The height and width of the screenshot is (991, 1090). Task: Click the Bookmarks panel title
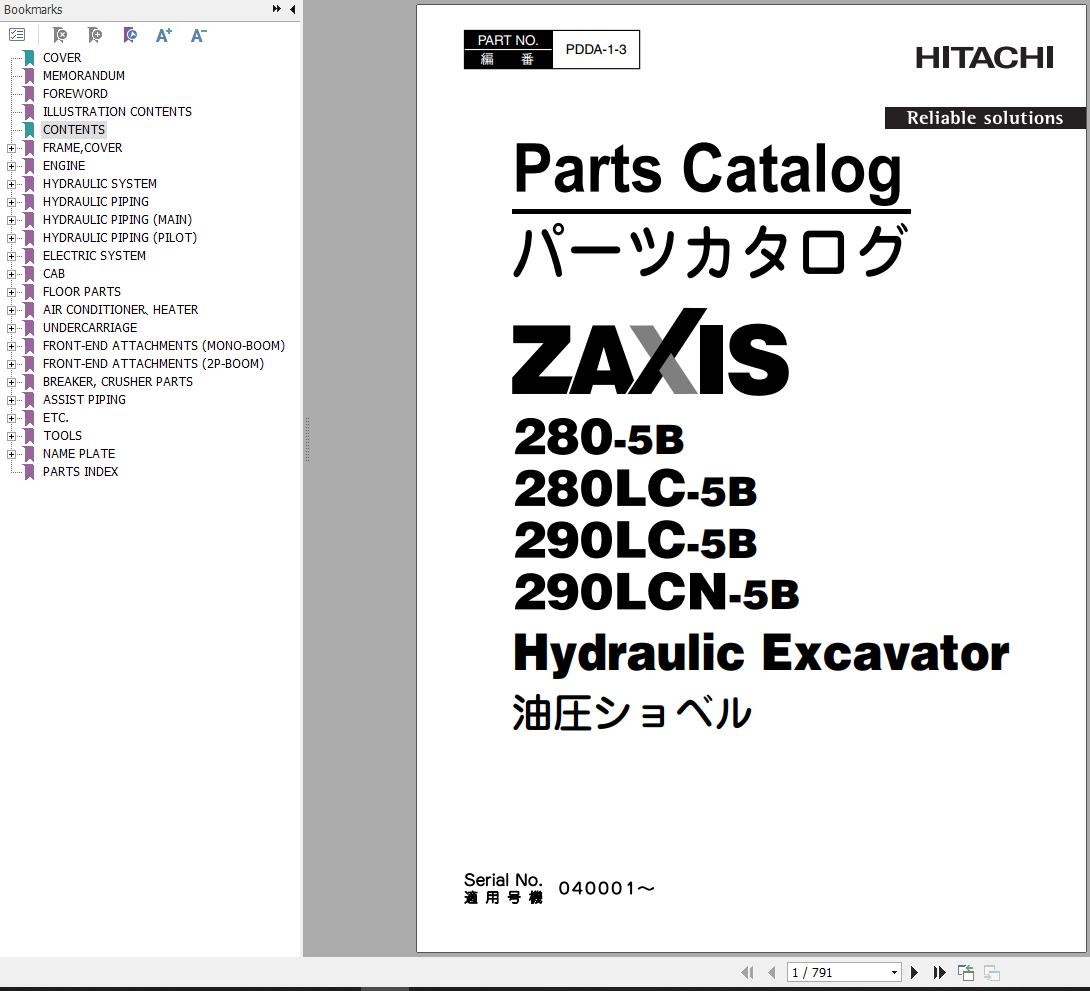(33, 10)
